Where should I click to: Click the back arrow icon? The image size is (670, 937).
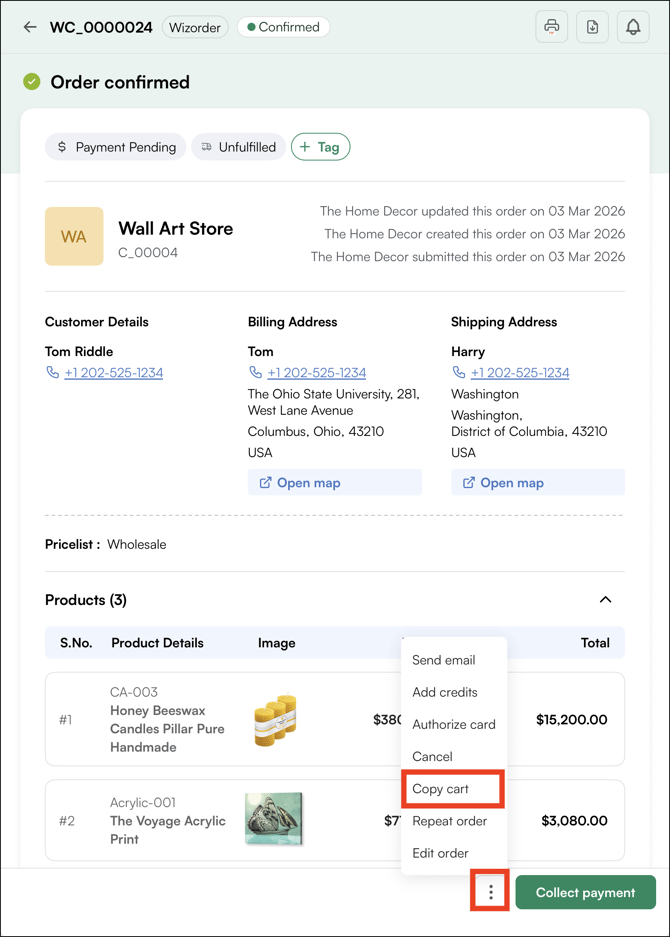30,27
